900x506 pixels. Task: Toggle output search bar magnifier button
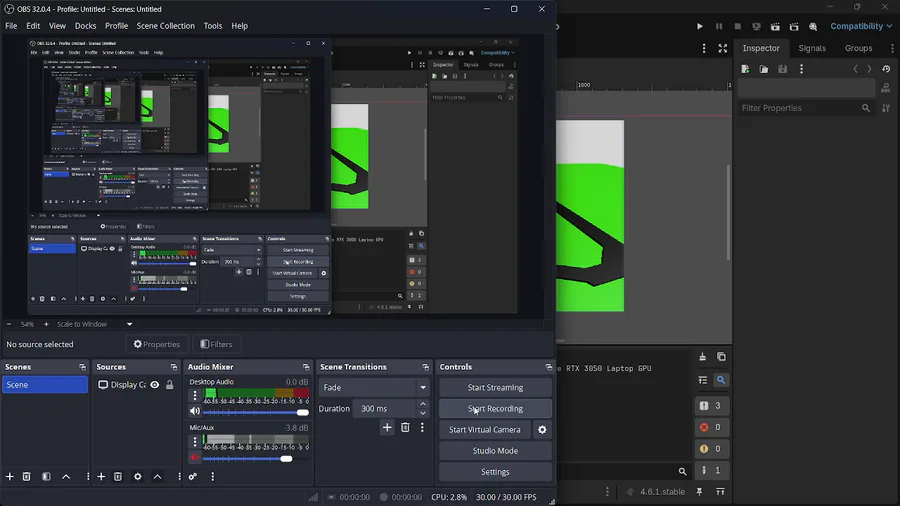coord(721,380)
